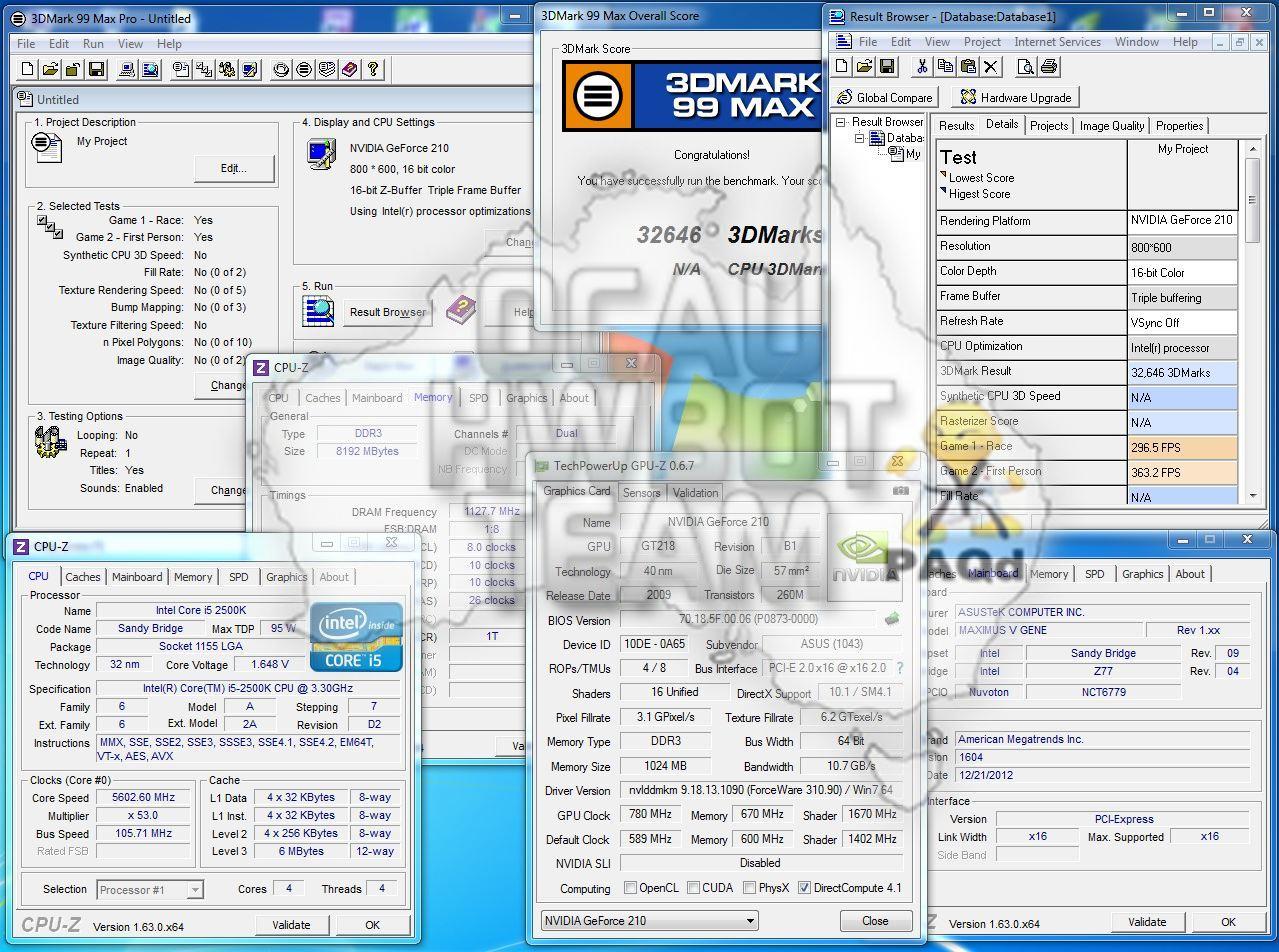Open SPD tab in front CPU-Z window
Screen dimensions: 1279x952
click(238, 577)
